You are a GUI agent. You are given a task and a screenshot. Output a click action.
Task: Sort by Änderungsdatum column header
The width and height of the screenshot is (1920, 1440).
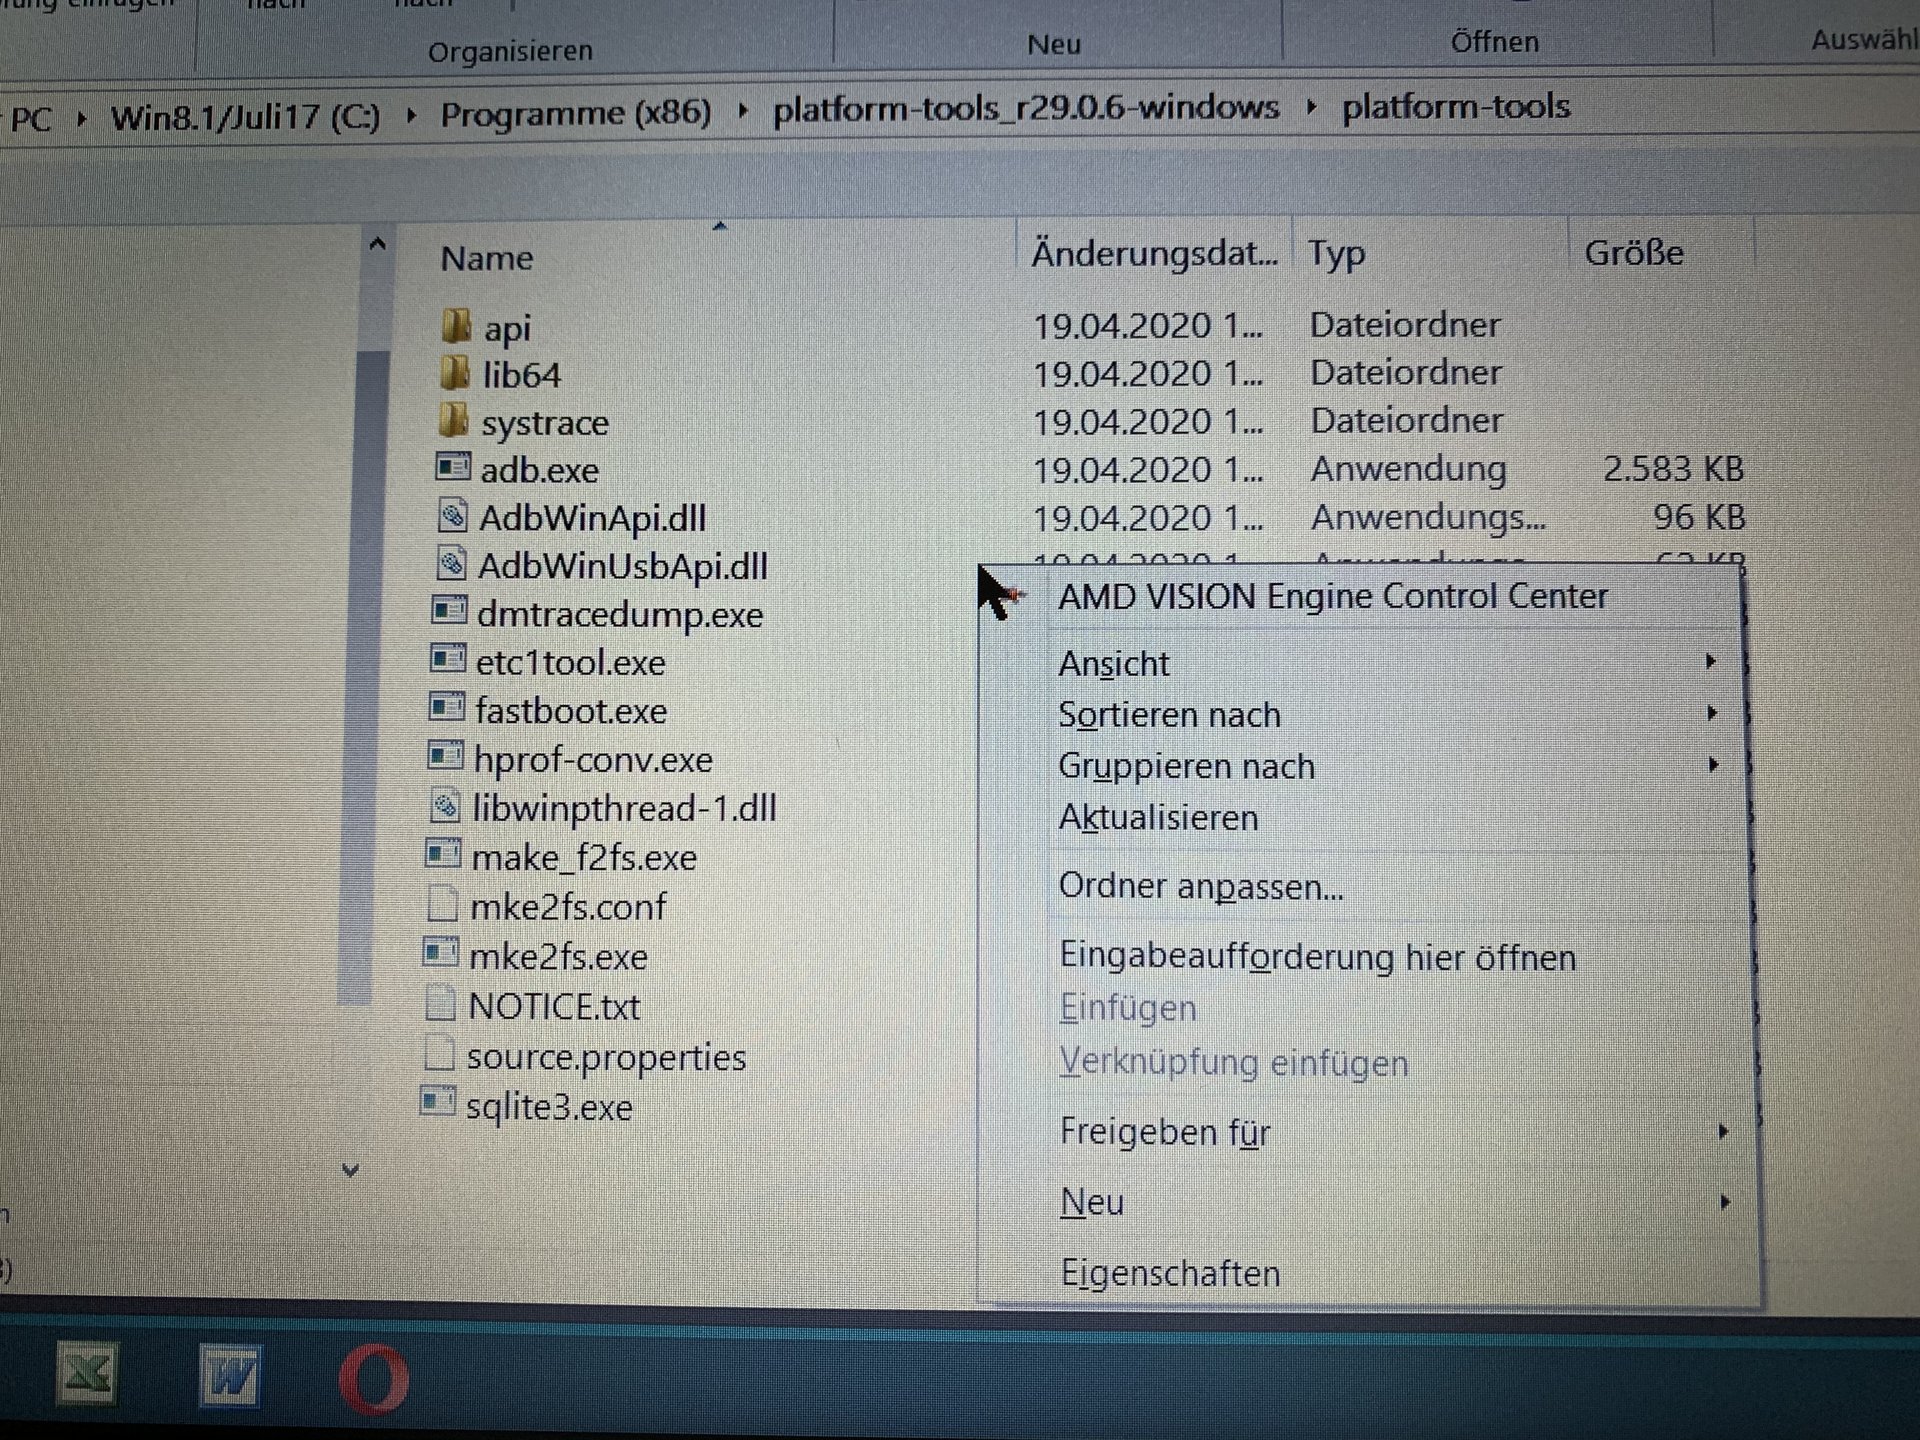click(x=1155, y=254)
